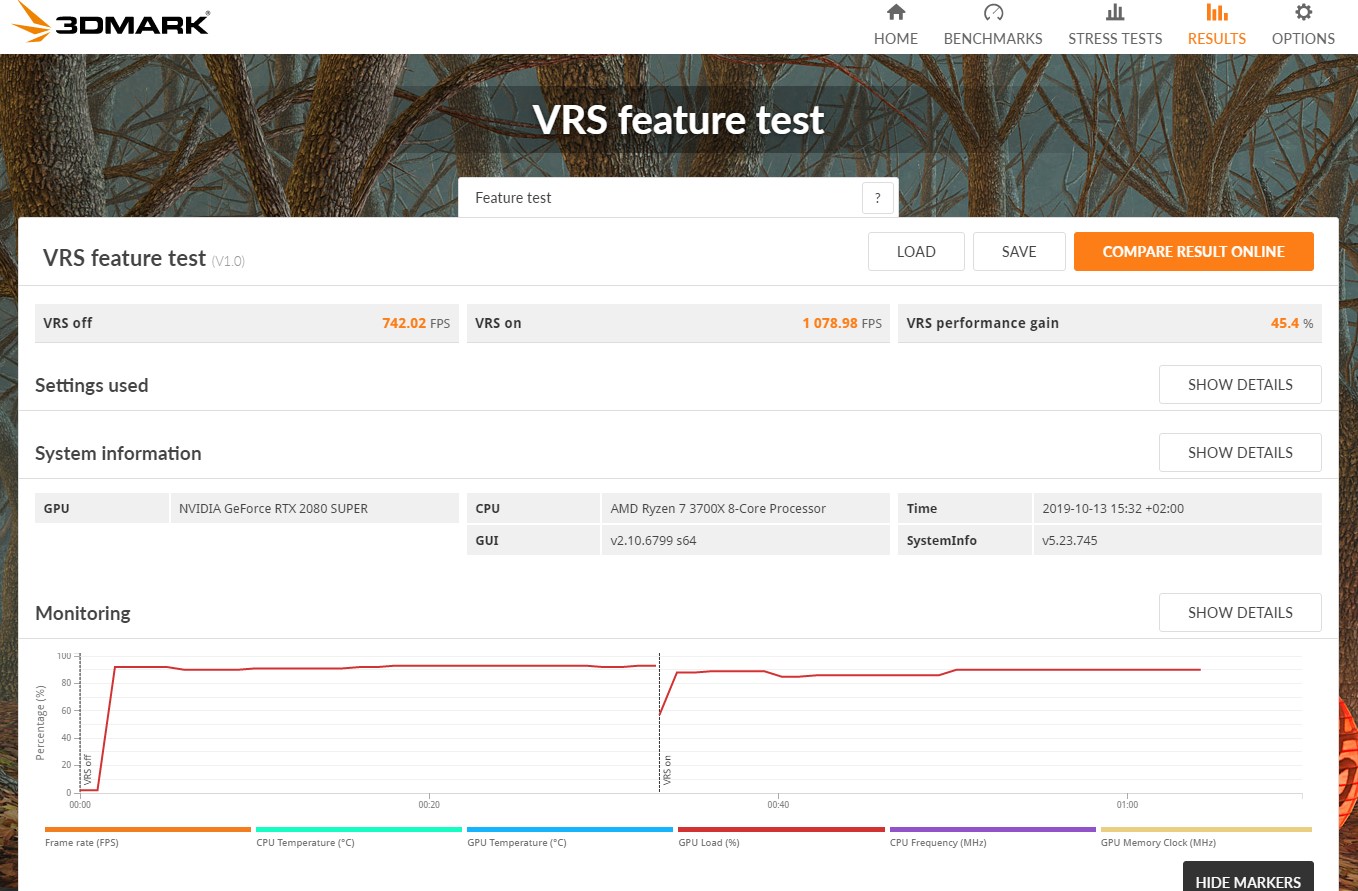
Task: Click the Compare Result Online button
Action: click(x=1193, y=252)
